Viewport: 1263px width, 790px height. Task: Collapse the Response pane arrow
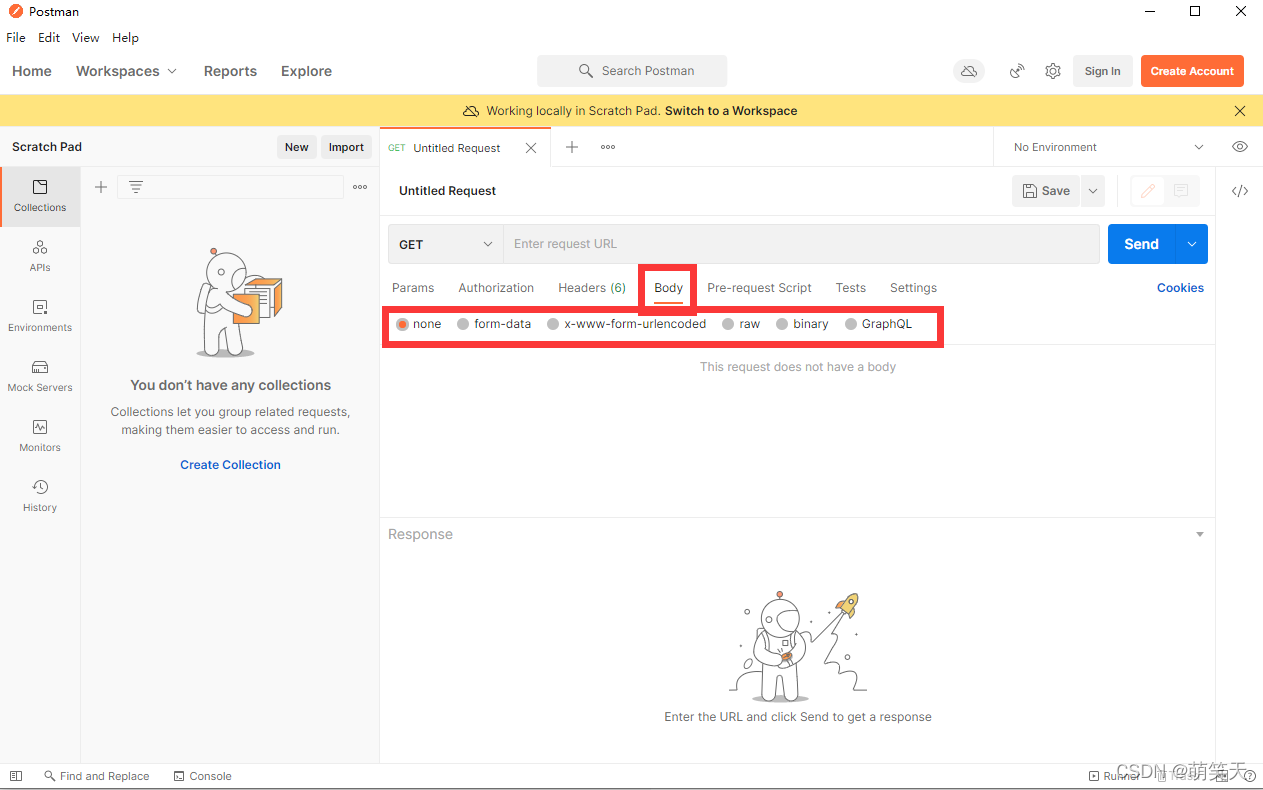pos(1200,535)
